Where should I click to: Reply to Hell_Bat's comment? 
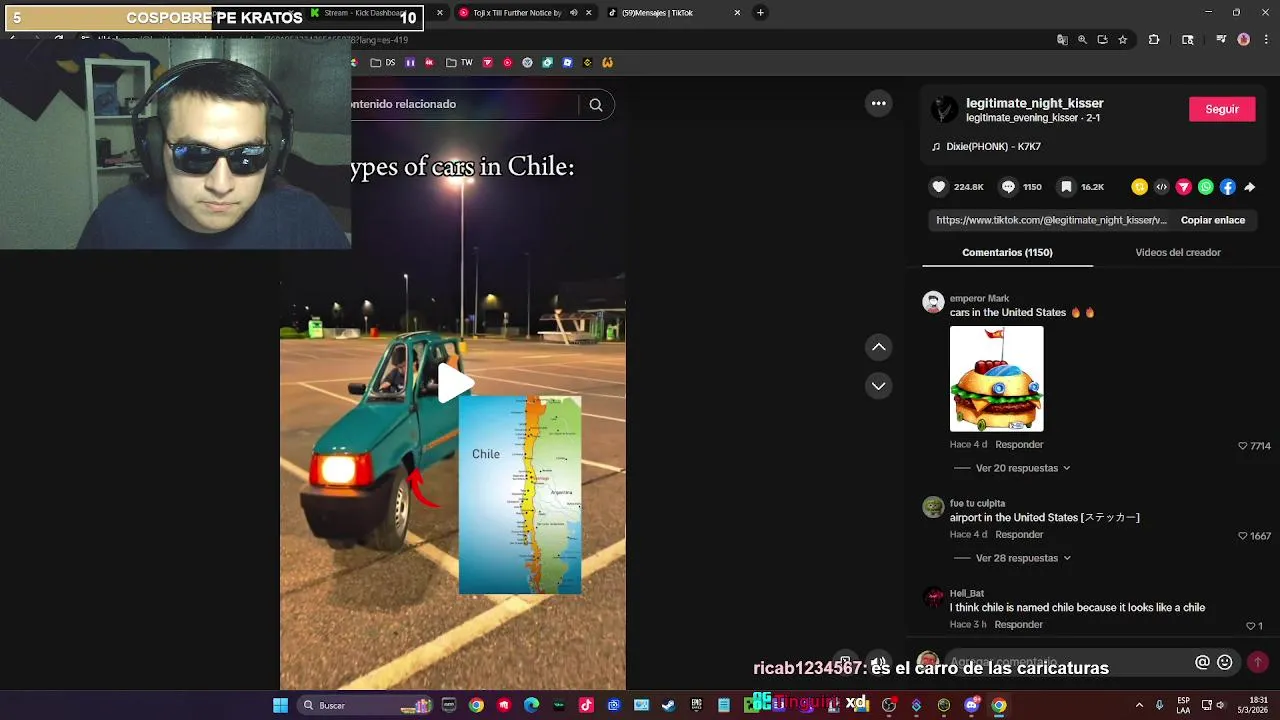1019,624
